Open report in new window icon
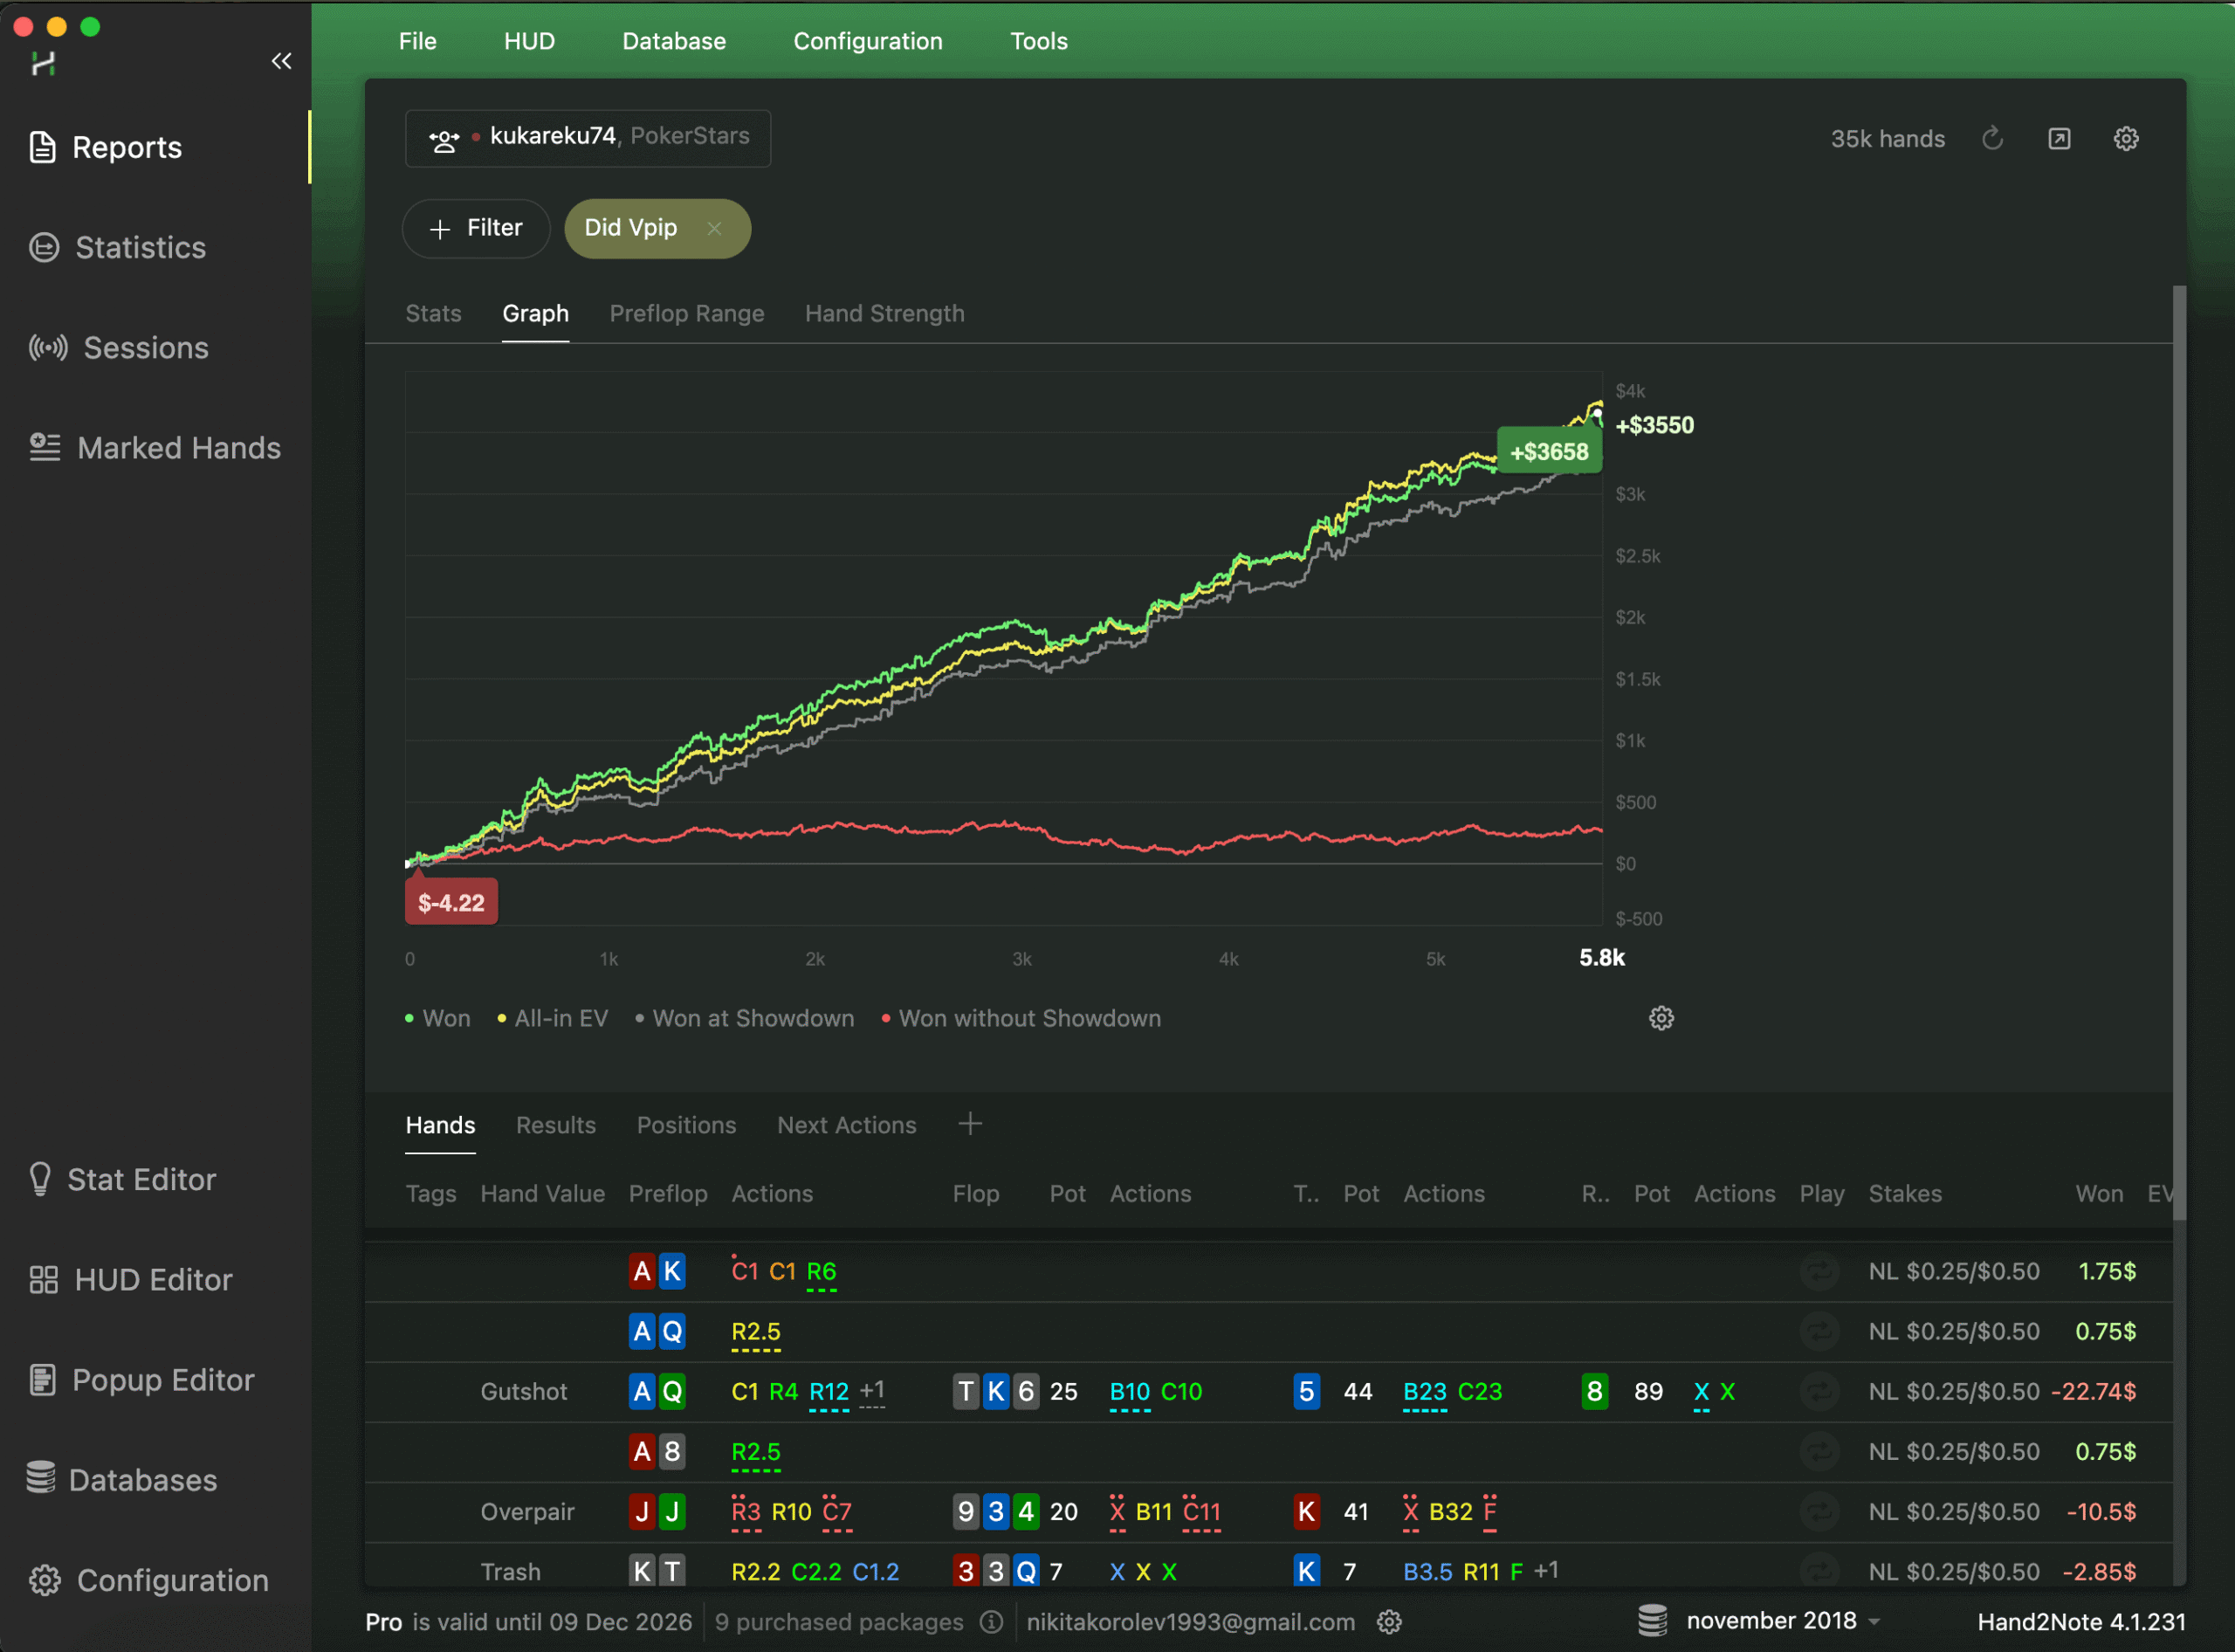 [2059, 139]
